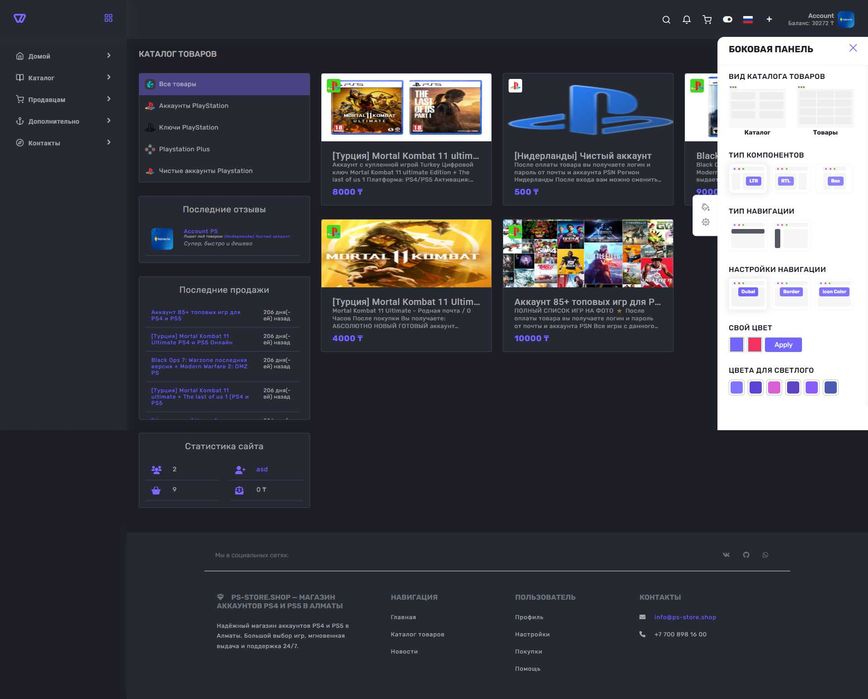The width and height of the screenshot is (868, 699).
Task: Click the Дополнительно anchor icon
Action: tap(20, 121)
